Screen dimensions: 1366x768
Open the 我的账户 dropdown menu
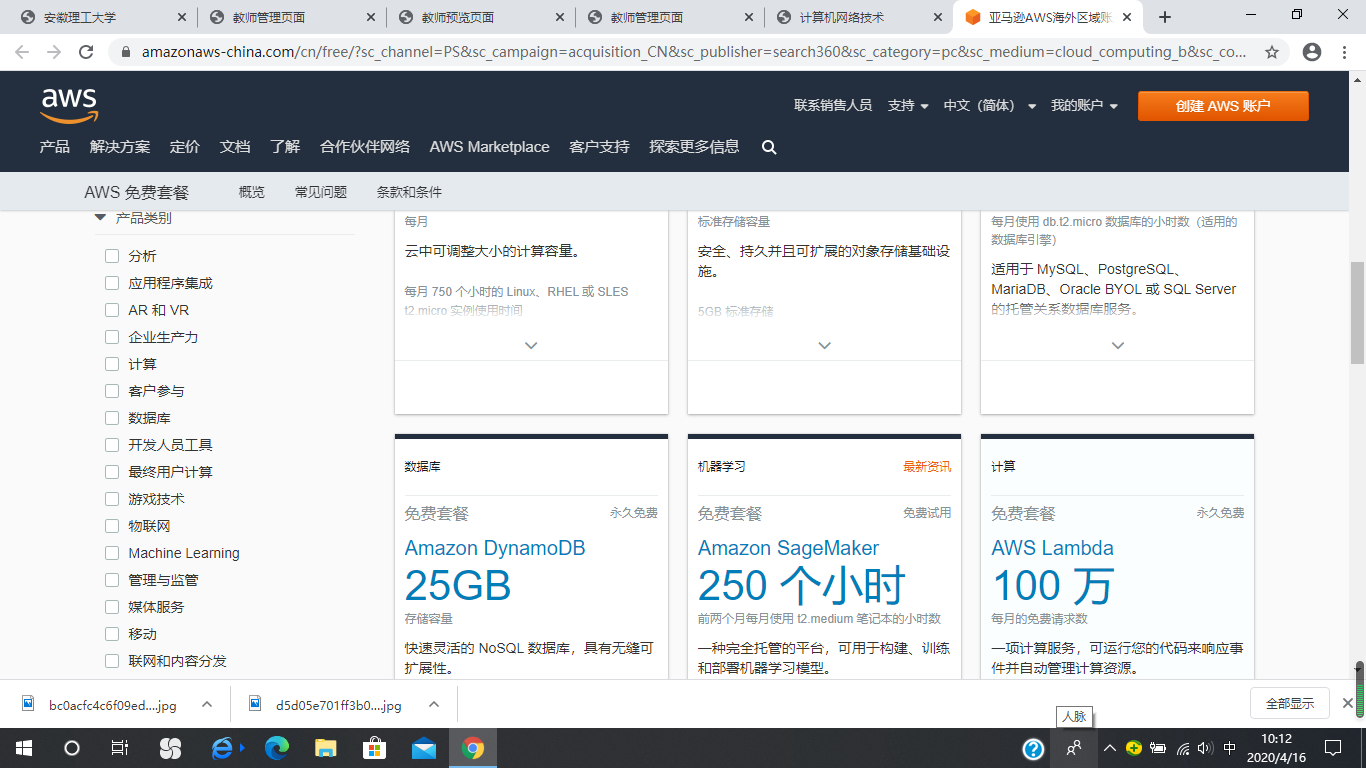1084,106
